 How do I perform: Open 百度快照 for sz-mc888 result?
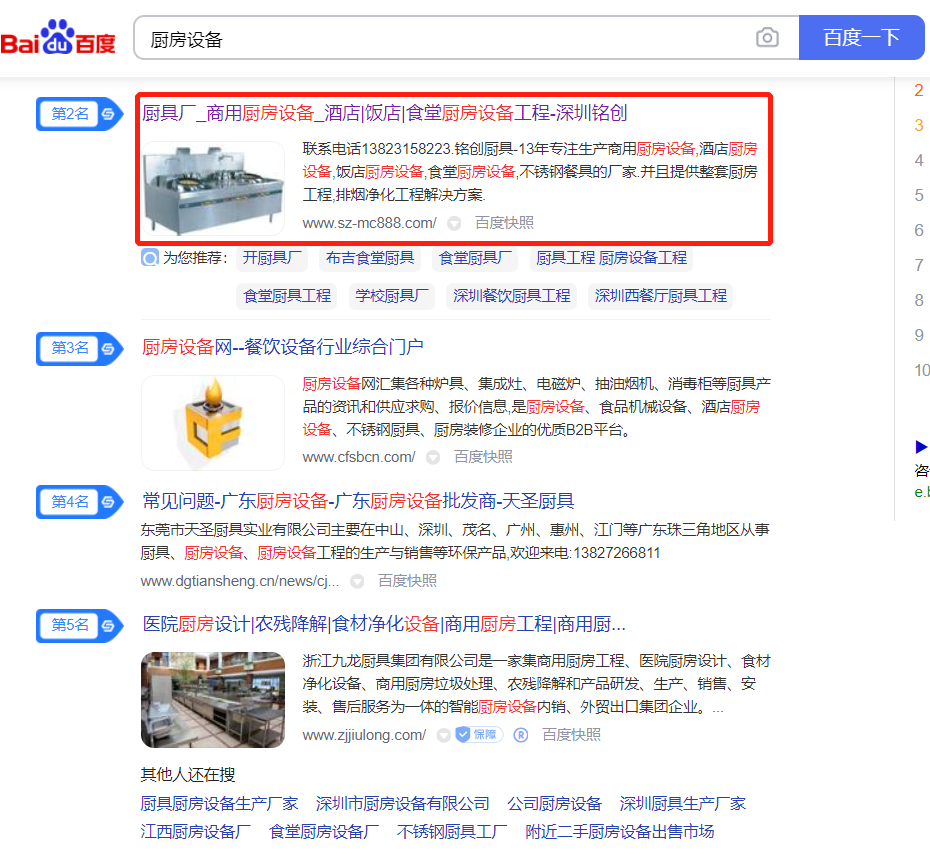pos(504,223)
